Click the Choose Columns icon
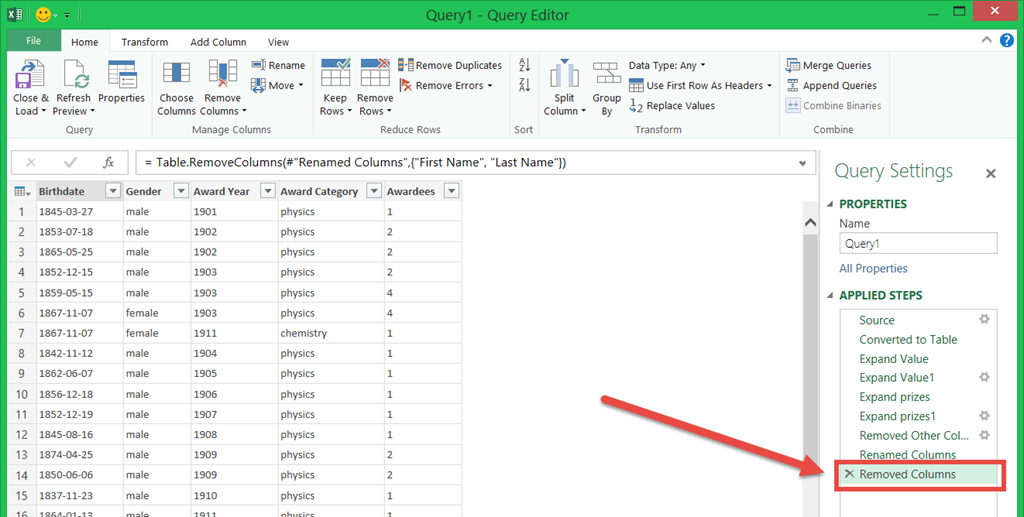Screen dimensions: 1024x517 click(x=176, y=76)
